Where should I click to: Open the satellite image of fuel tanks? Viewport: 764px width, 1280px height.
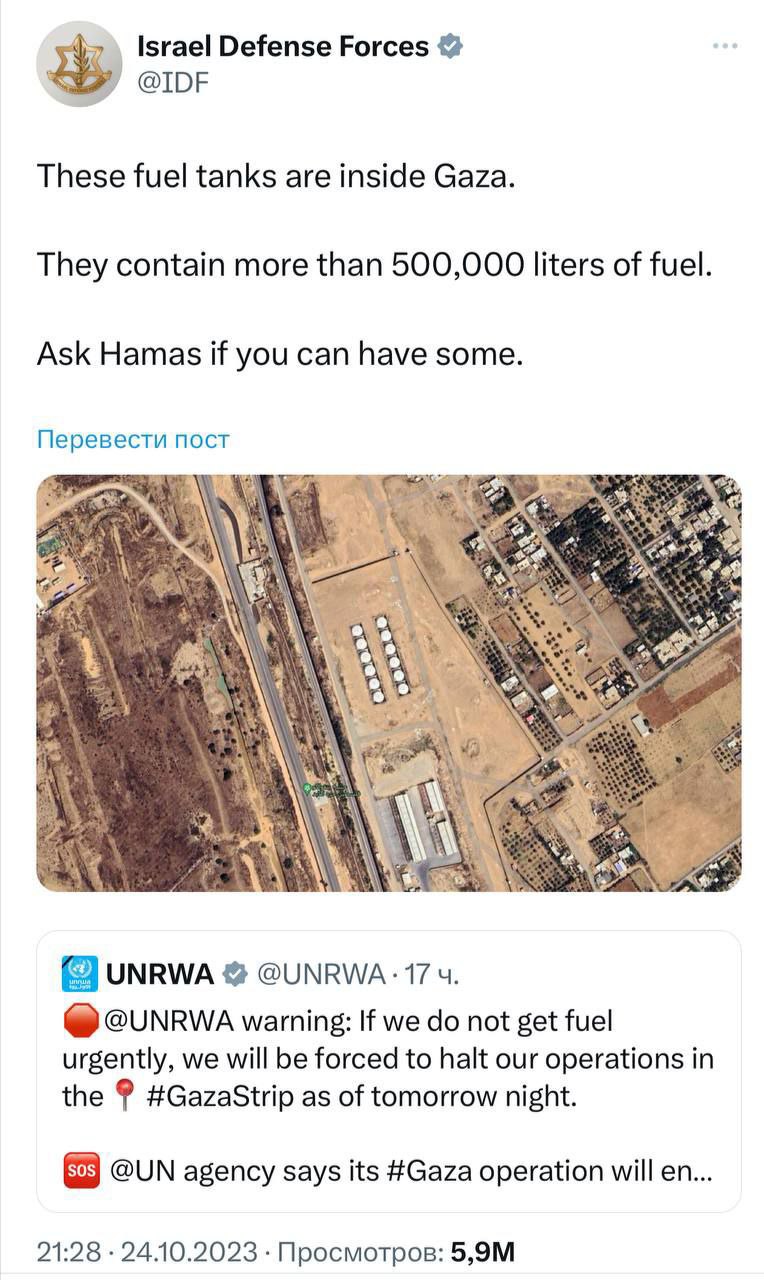coord(389,683)
